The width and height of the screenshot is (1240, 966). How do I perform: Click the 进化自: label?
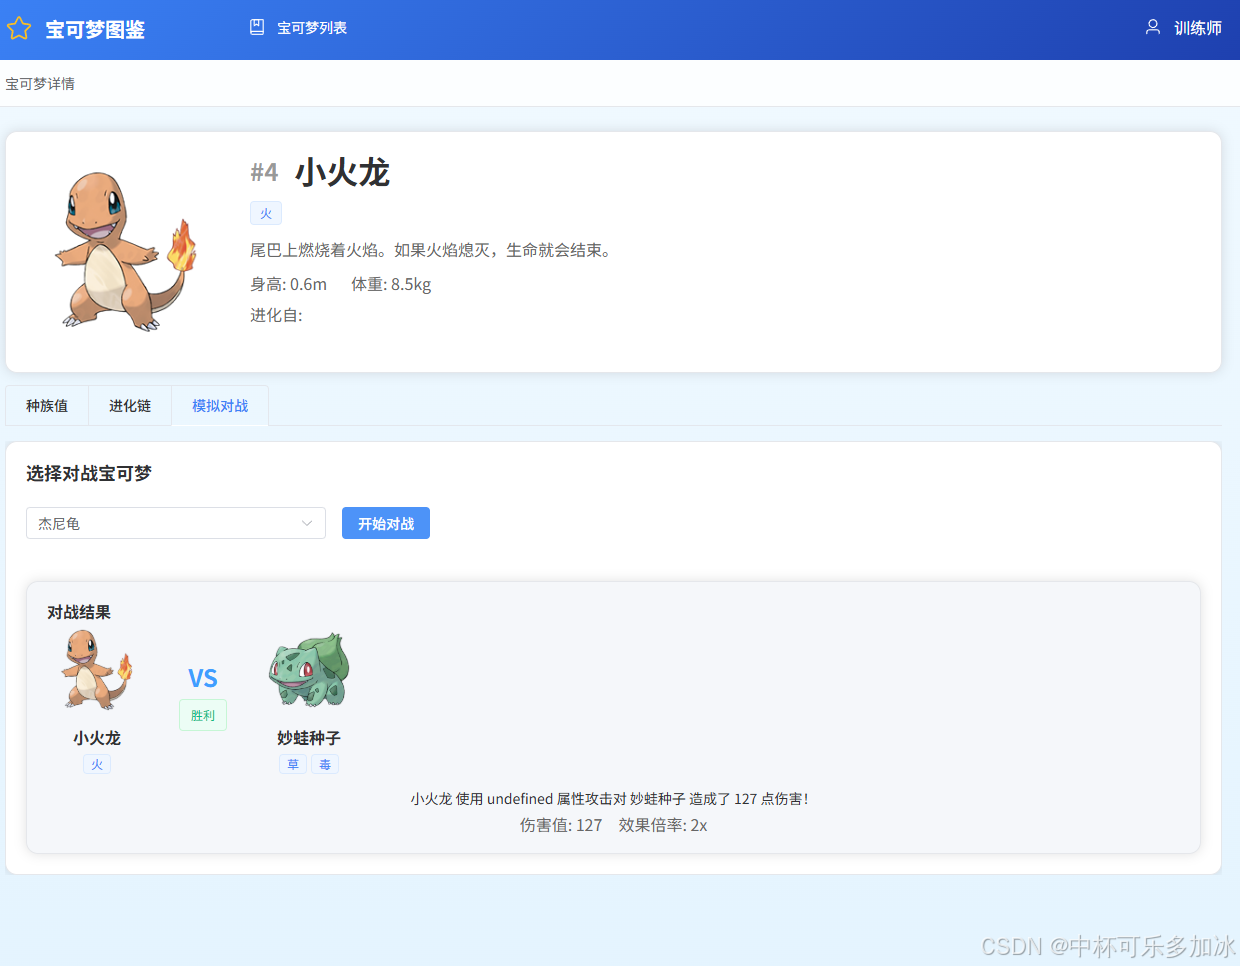[276, 315]
